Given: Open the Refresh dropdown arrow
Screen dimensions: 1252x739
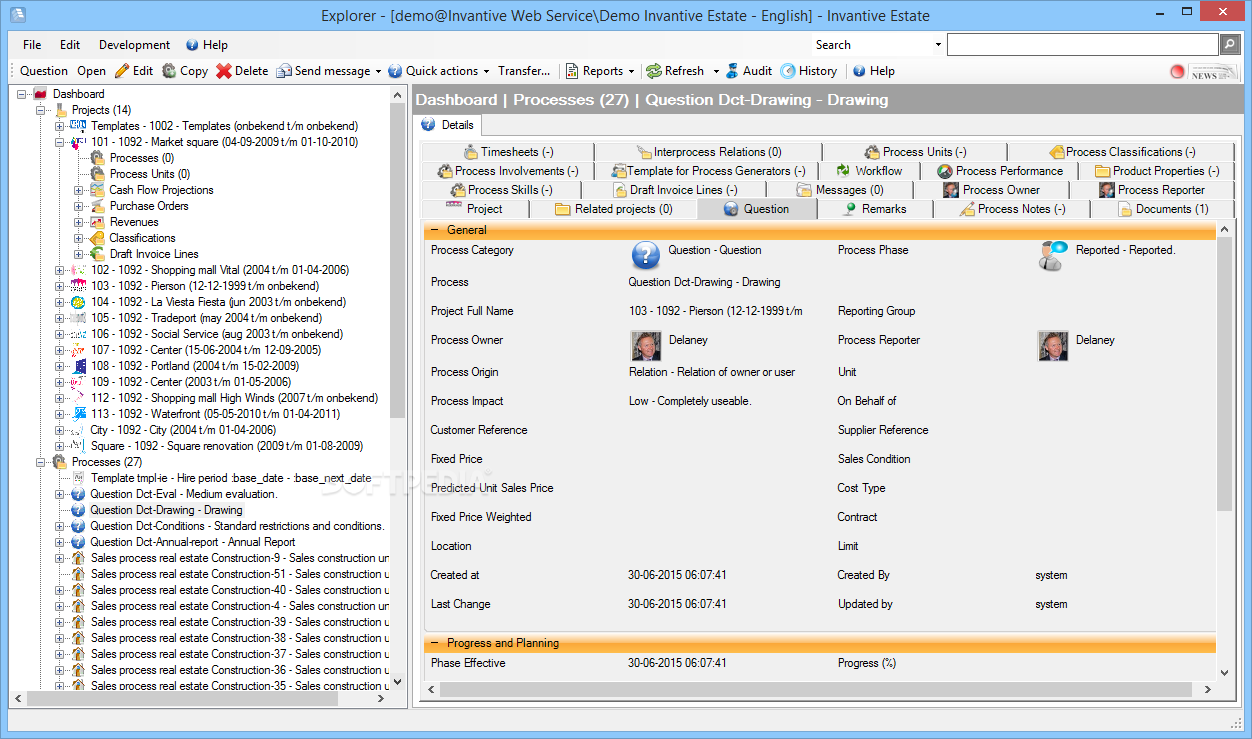Looking at the screenshot, I should pyautogui.click(x=716, y=71).
